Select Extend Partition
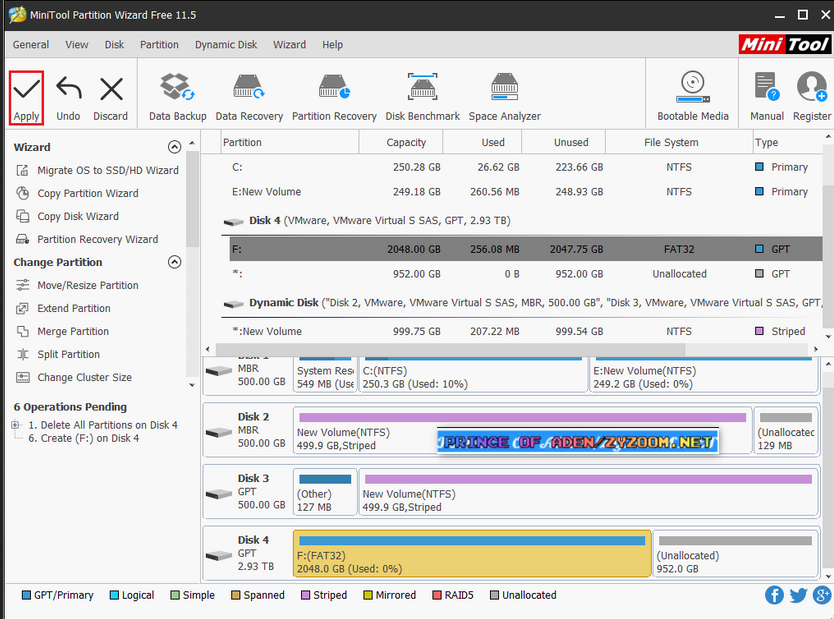Viewport: 834px width, 619px height. click(63, 308)
